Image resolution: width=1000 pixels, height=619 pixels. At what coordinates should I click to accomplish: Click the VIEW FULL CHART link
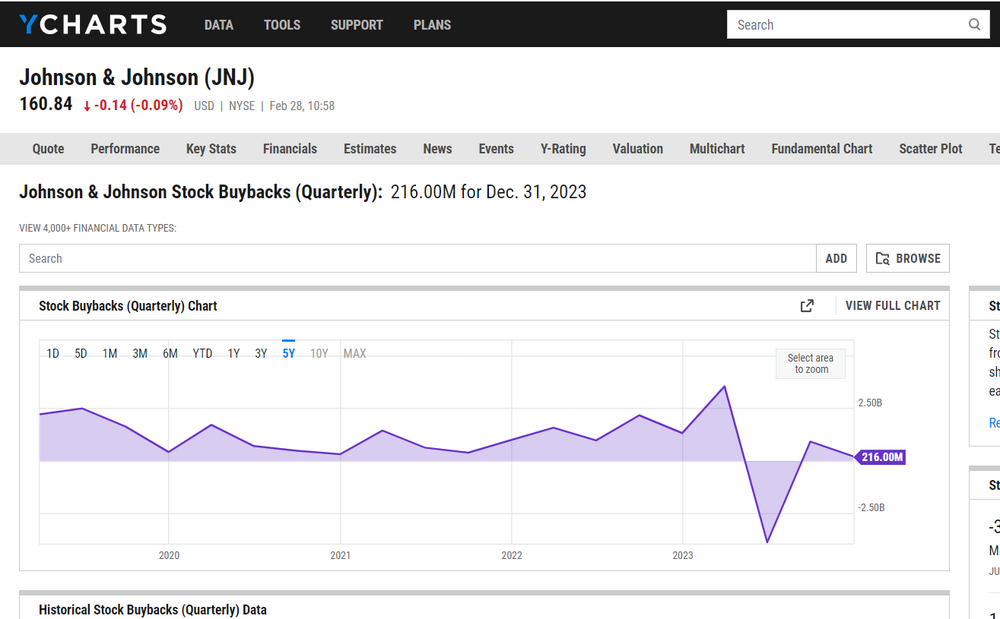(893, 306)
